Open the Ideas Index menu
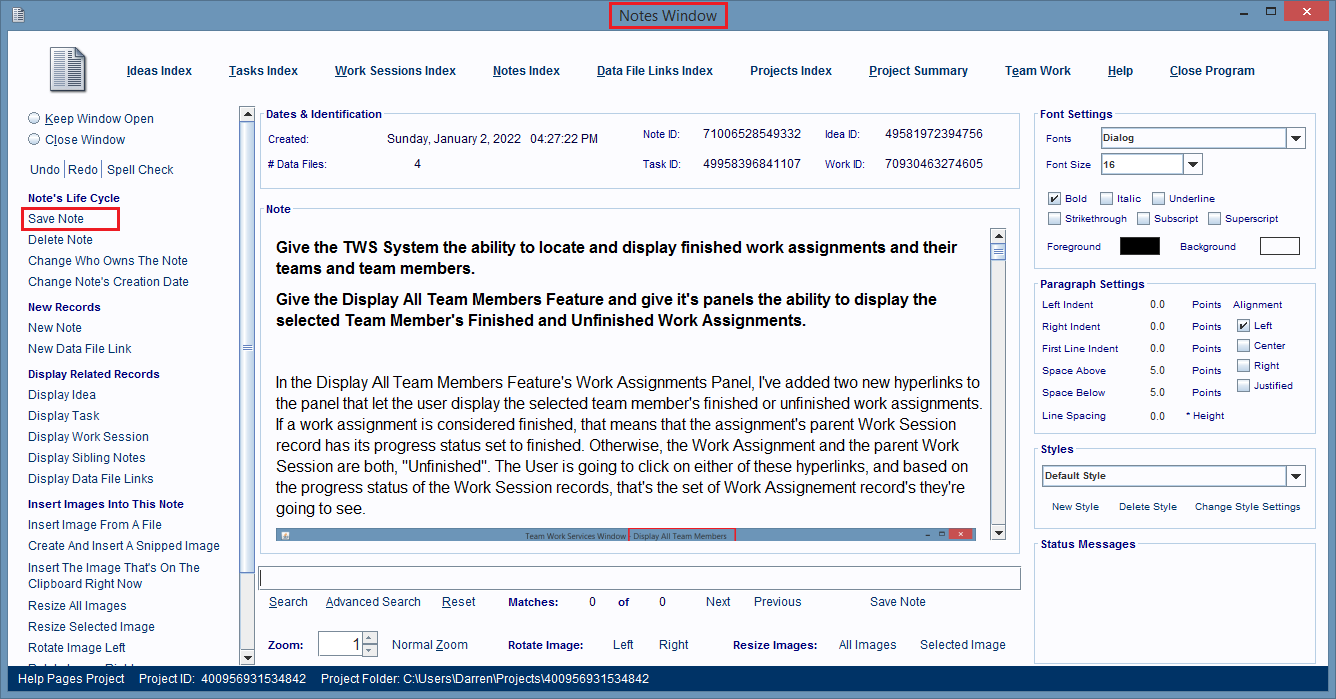 [x=159, y=71]
